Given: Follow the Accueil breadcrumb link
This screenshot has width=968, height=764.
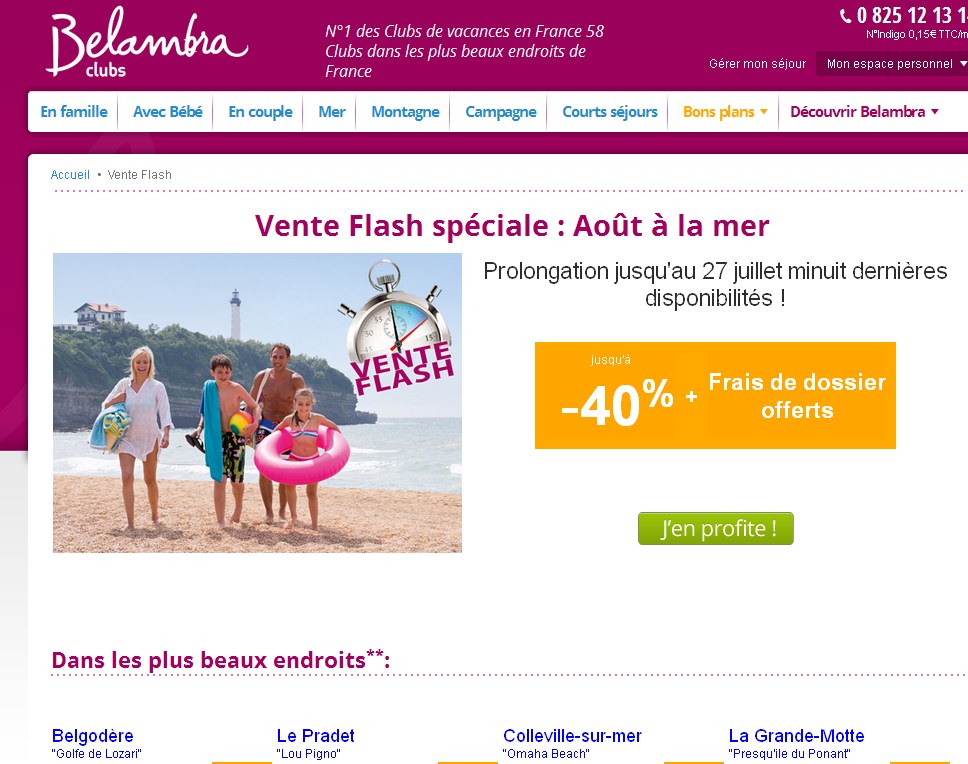Looking at the screenshot, I should pyautogui.click(x=70, y=175).
